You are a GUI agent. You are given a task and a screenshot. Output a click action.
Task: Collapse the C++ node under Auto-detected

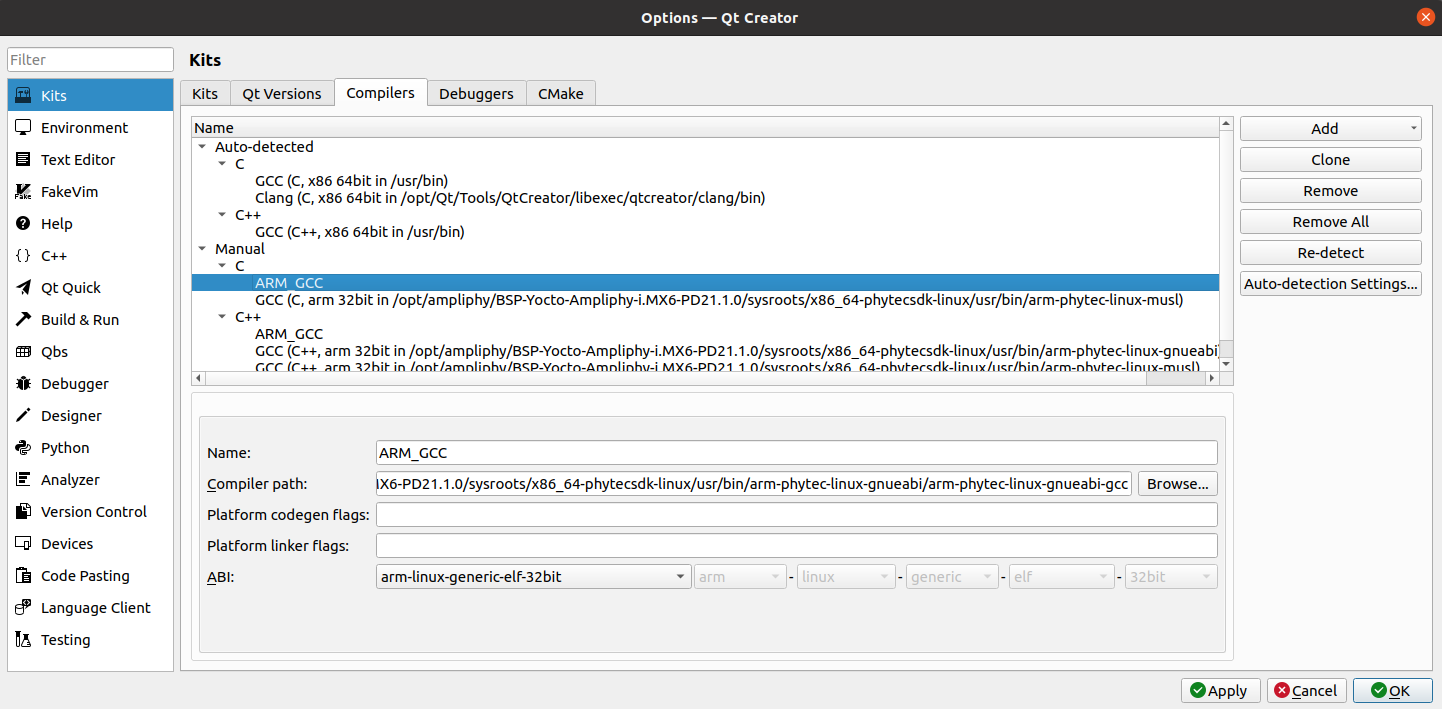(222, 215)
